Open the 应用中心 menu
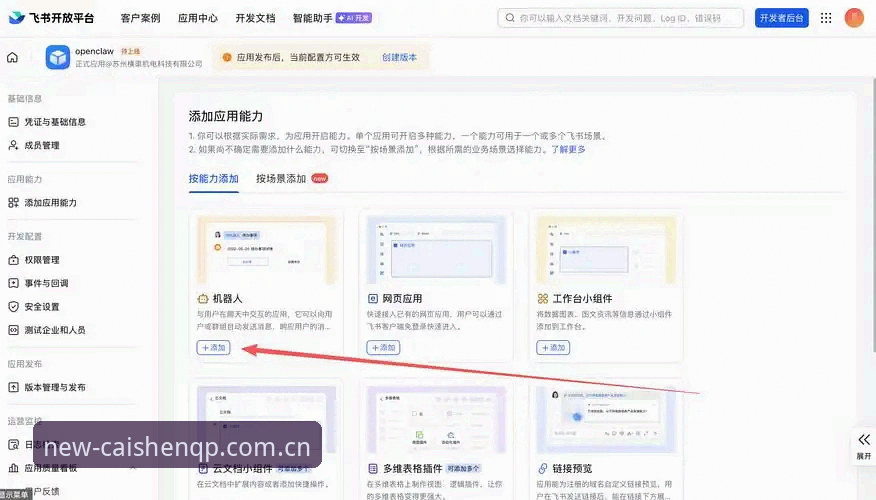Screen dimensions: 876x500 (x=198, y=18)
